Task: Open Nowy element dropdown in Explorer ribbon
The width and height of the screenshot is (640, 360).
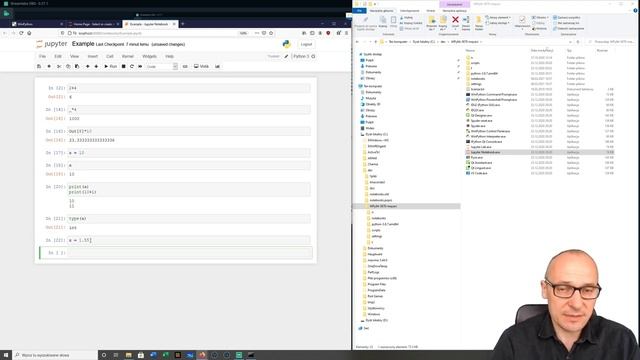Action: click(498, 18)
